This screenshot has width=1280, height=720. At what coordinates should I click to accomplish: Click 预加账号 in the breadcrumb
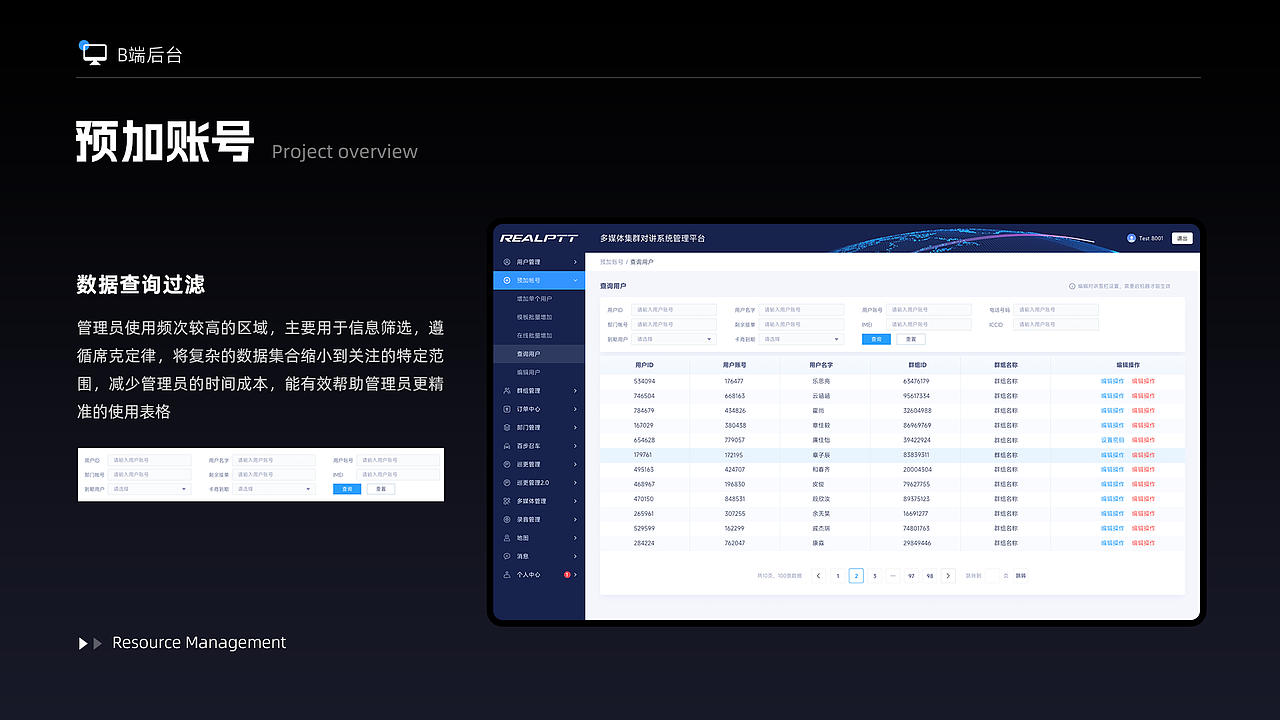[x=611, y=262]
